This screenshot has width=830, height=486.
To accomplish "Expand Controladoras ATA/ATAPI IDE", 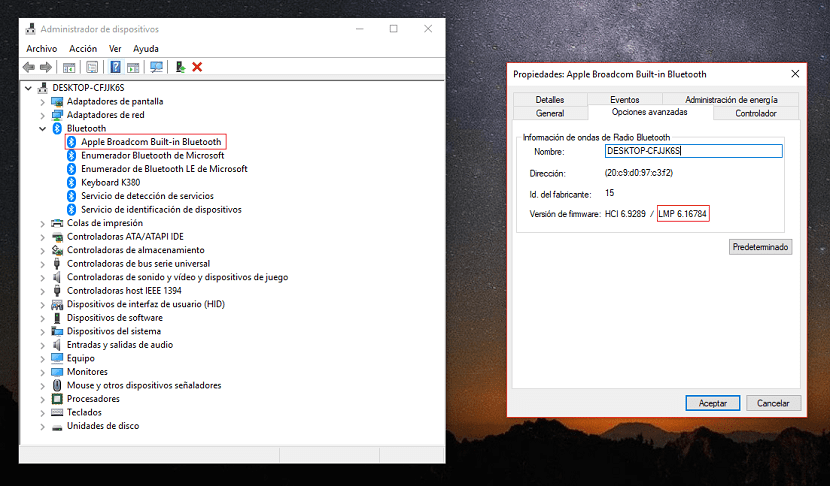I will pos(42,237).
